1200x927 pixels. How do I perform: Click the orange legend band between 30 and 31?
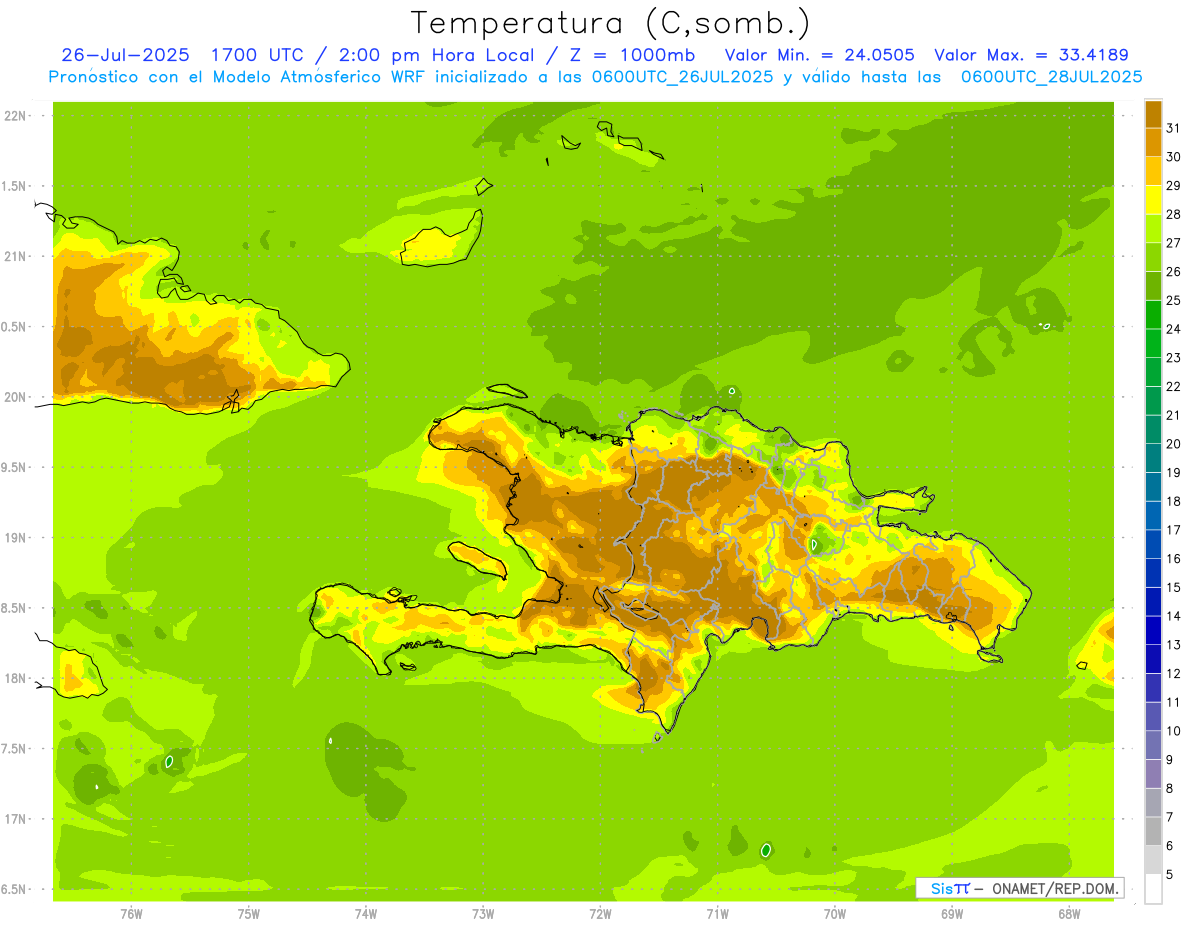[1153, 142]
